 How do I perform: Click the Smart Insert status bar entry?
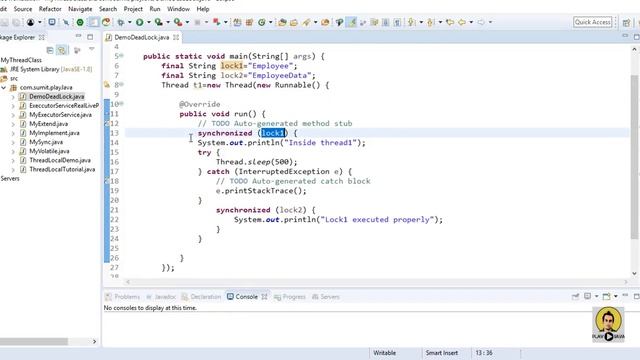click(442, 353)
